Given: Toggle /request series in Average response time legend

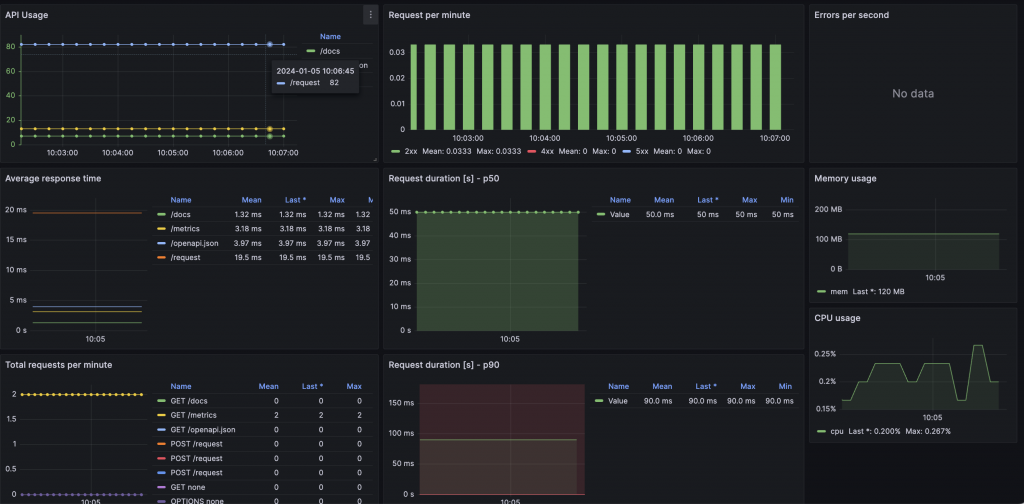Looking at the screenshot, I should tap(185, 257).
